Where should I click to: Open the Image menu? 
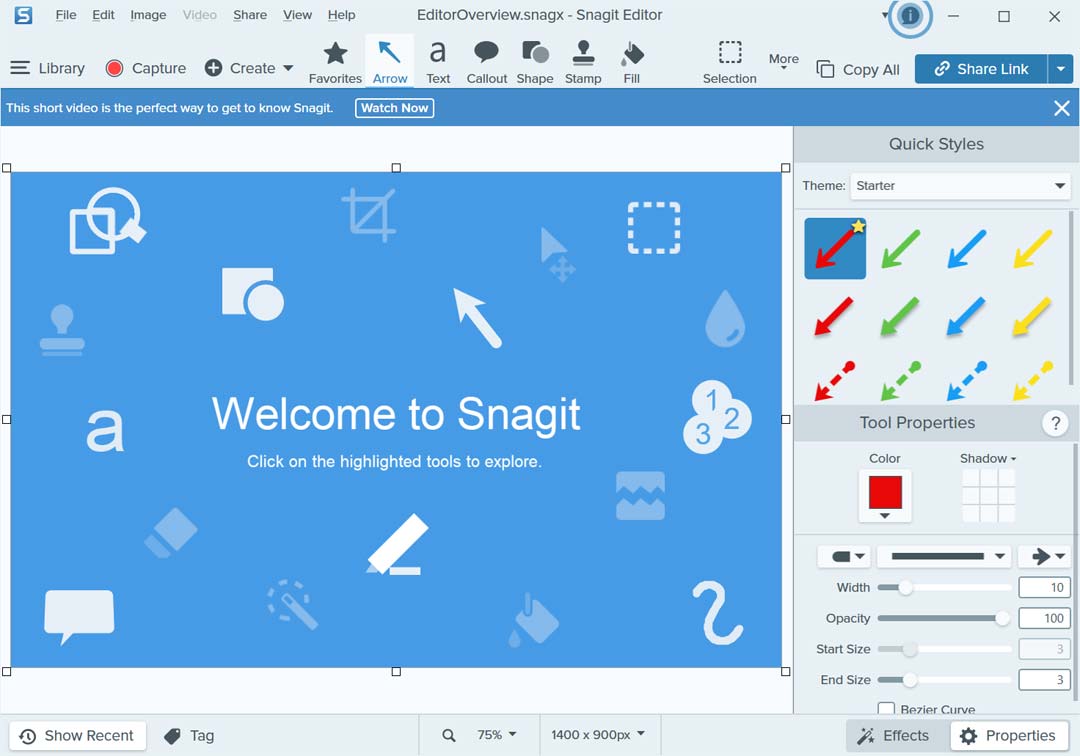[x=148, y=14]
